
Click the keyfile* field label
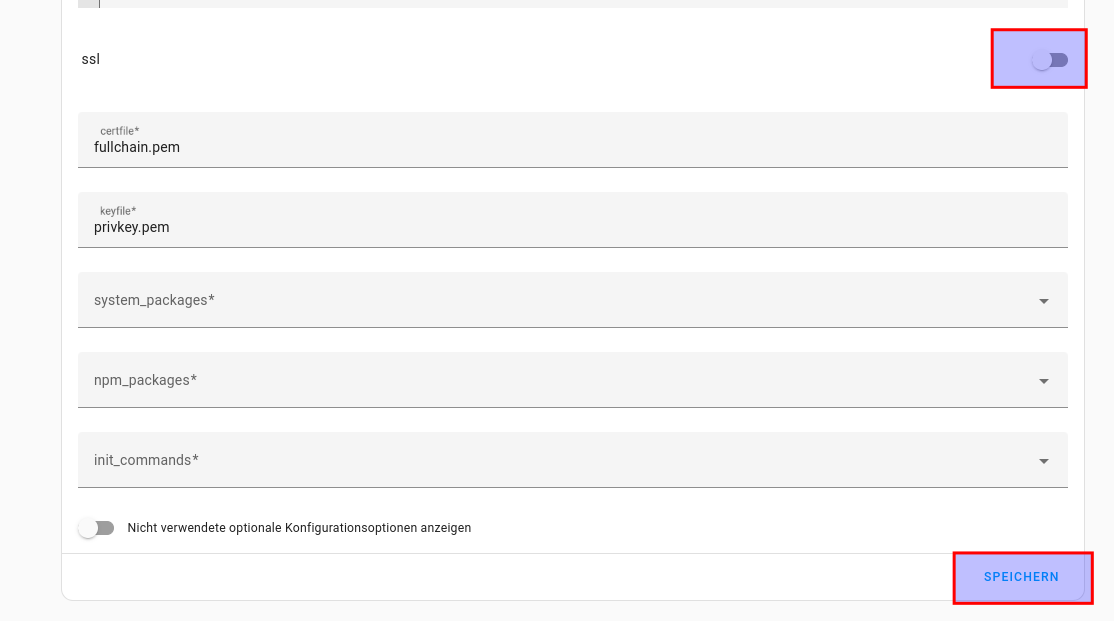click(117, 211)
